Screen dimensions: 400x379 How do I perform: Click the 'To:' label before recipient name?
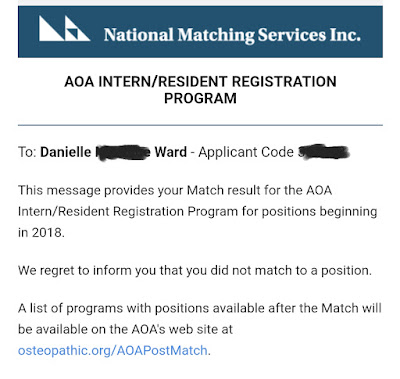point(27,152)
